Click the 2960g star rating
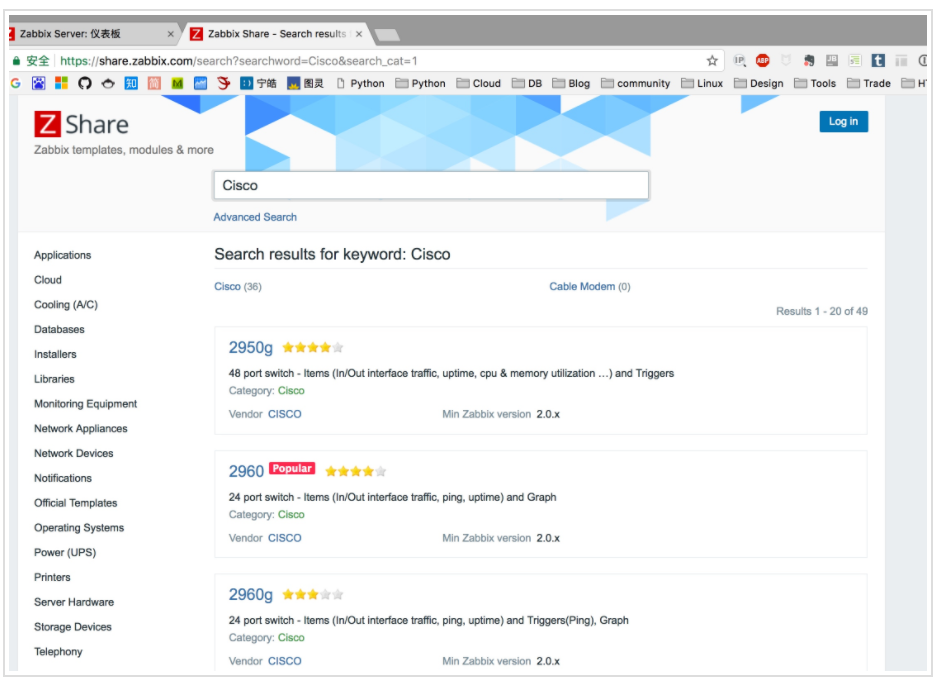Image resolution: width=936 pixels, height=682 pixels. click(x=313, y=594)
